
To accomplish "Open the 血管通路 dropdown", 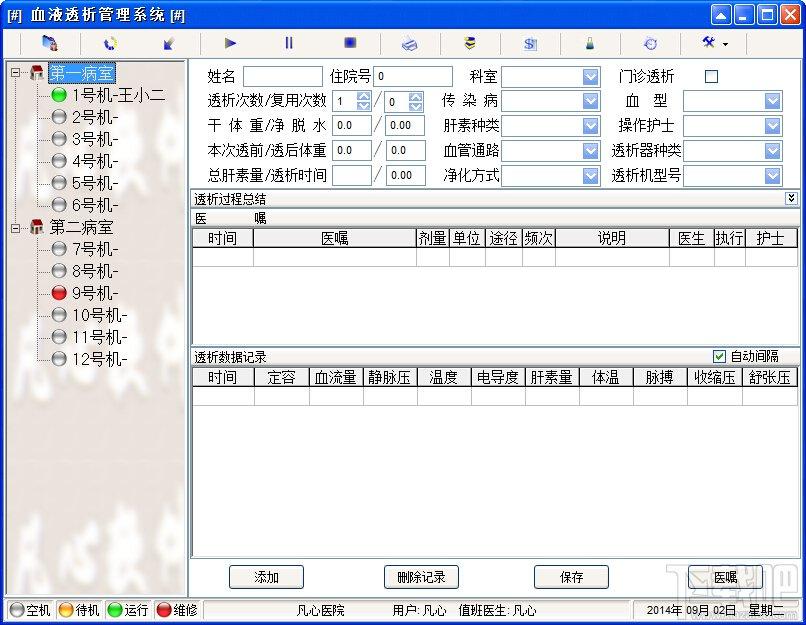I will [591, 151].
